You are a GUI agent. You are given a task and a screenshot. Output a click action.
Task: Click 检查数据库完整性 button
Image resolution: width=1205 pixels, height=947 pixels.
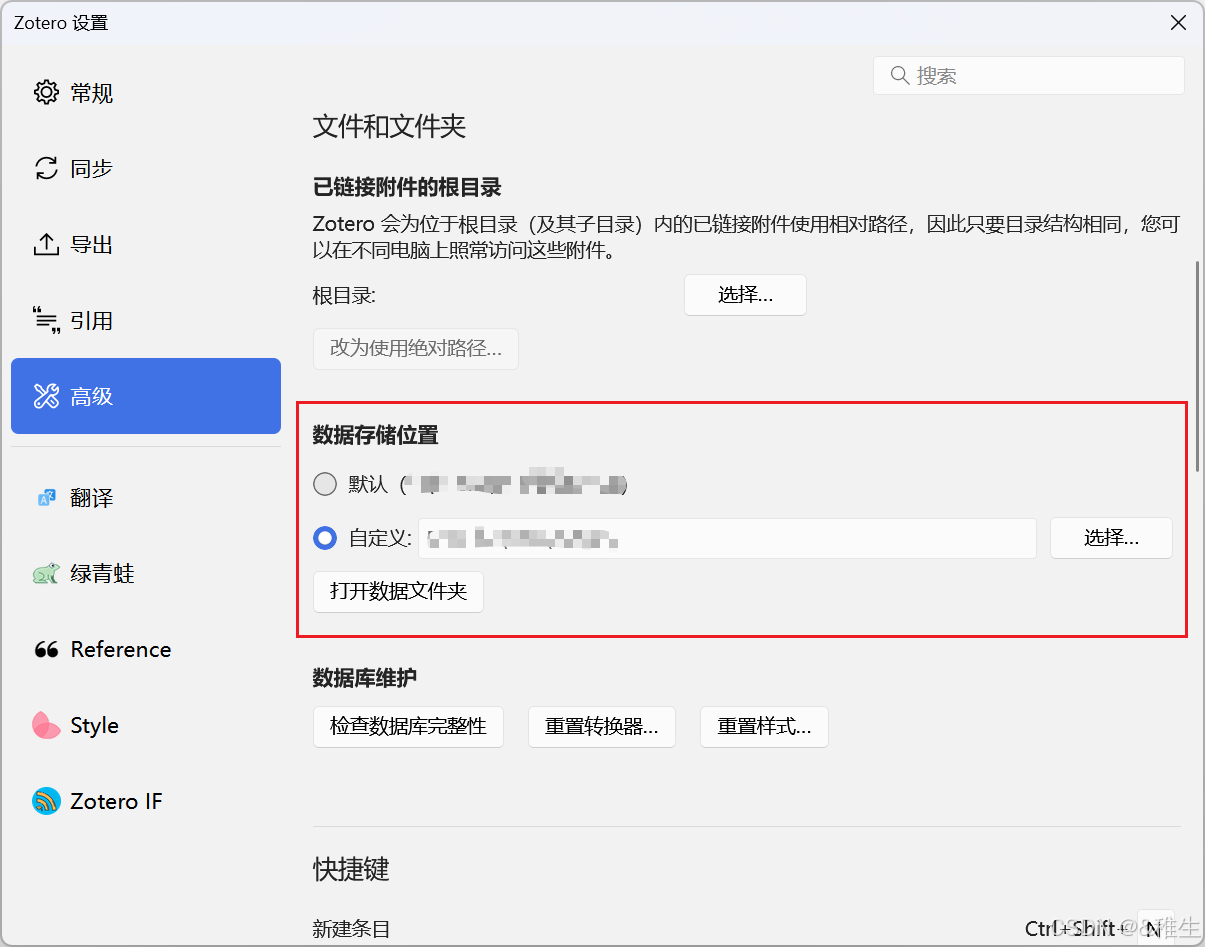pyautogui.click(x=408, y=727)
